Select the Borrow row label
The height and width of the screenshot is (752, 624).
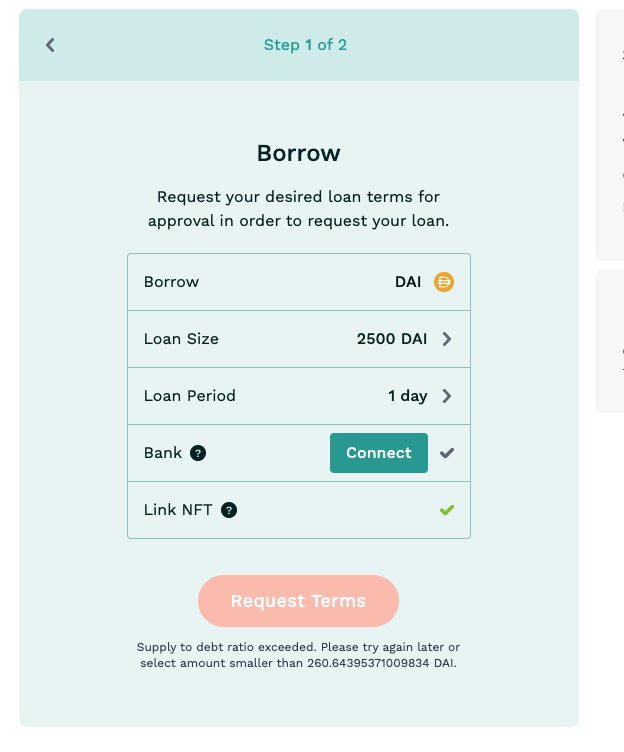(171, 282)
